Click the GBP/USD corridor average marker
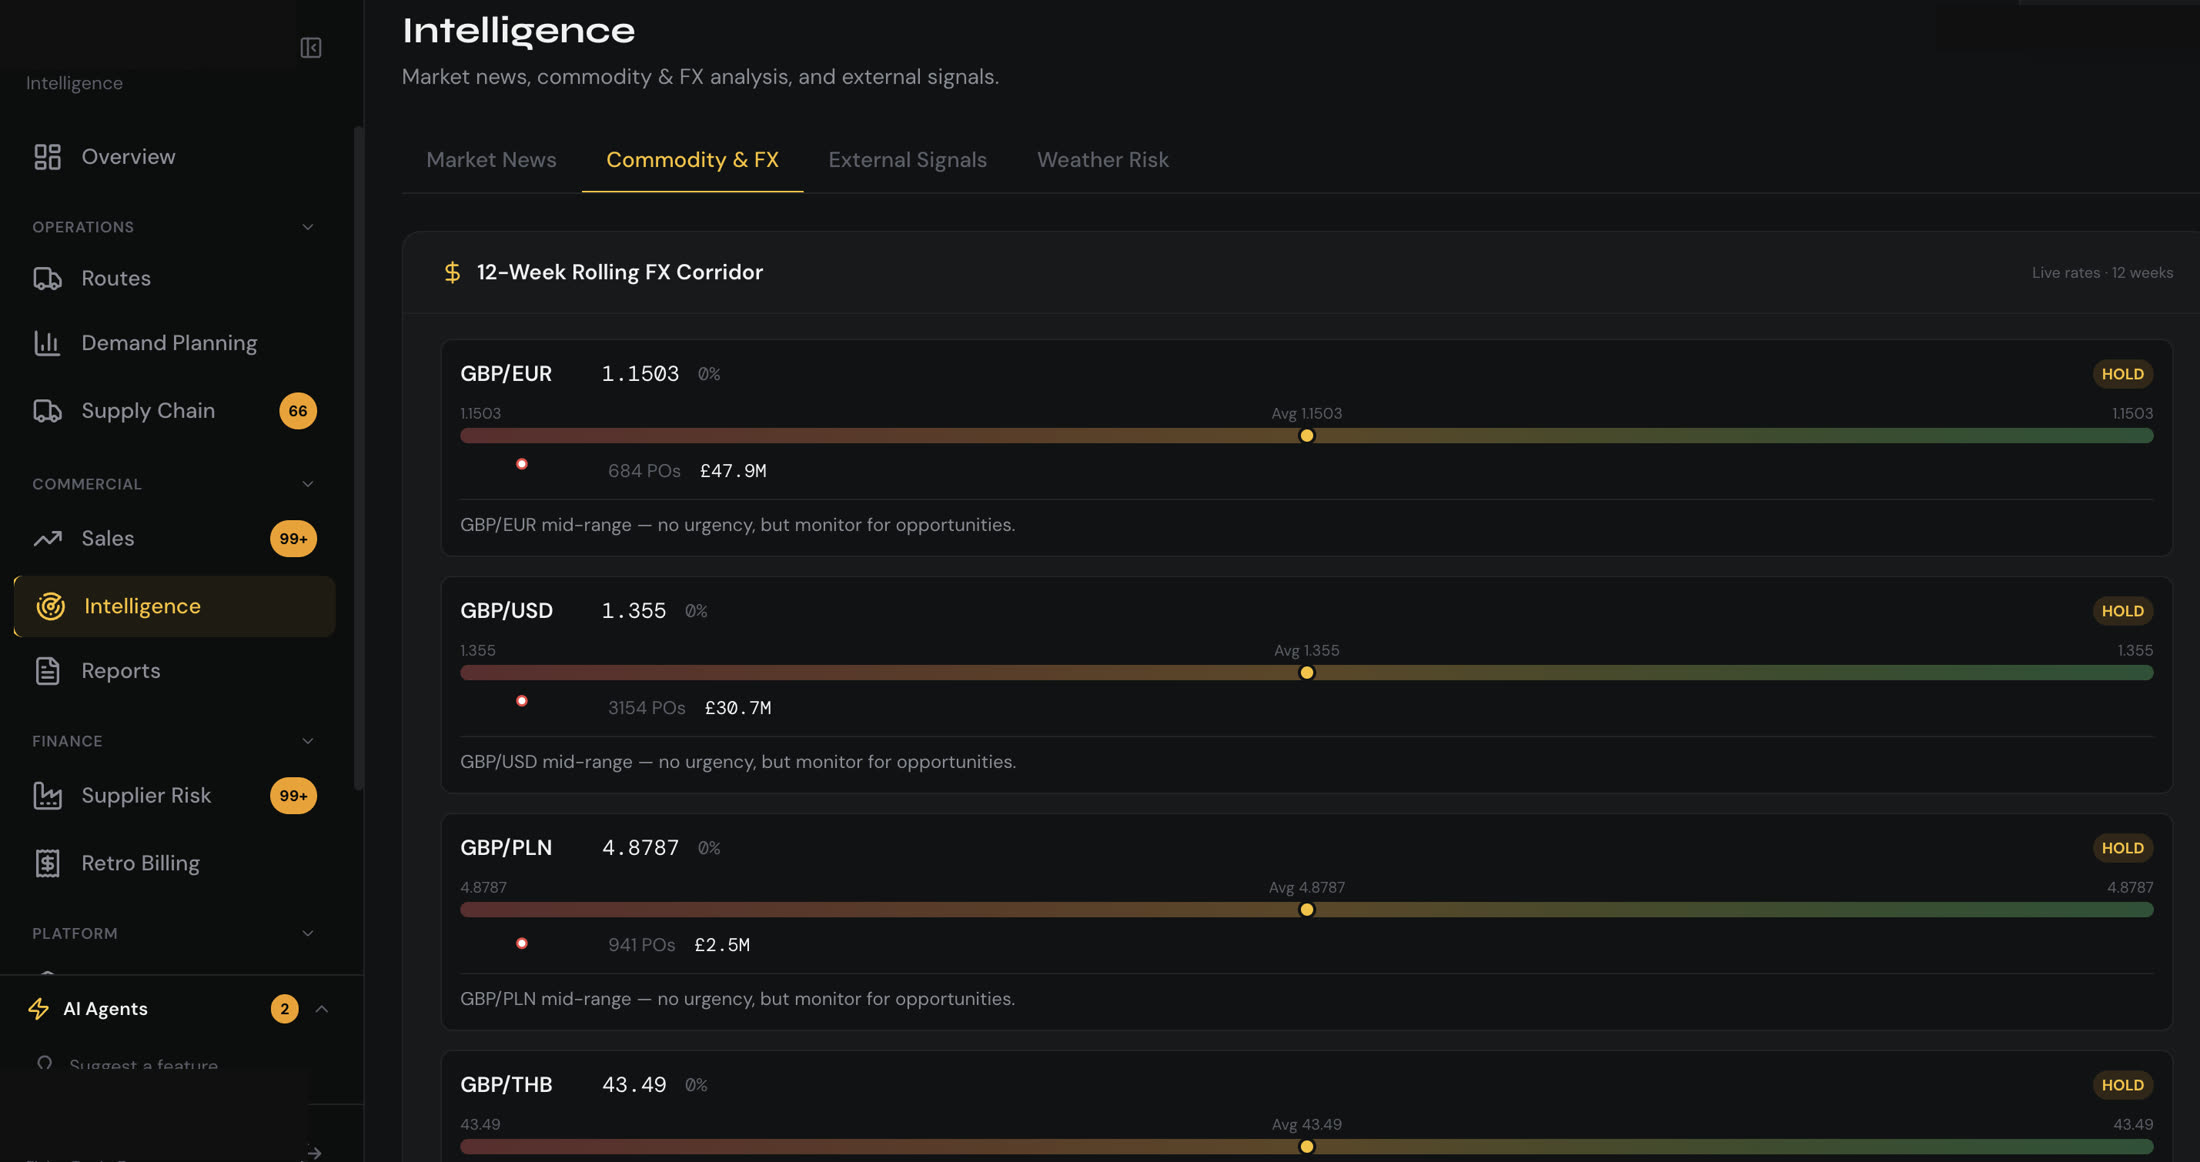This screenshot has height=1162, width=2200. click(x=1306, y=673)
